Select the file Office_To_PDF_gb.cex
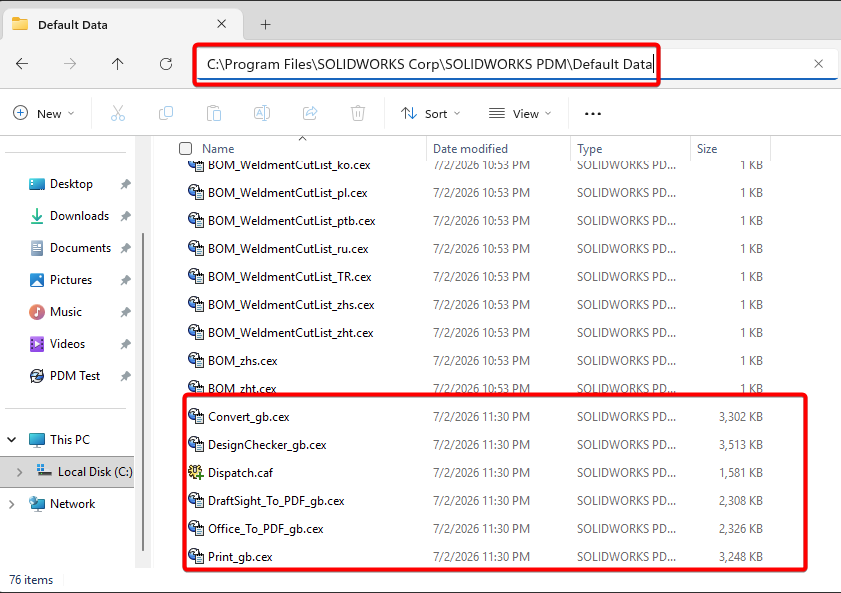Screen dimensions: 841x593 (x=265, y=529)
